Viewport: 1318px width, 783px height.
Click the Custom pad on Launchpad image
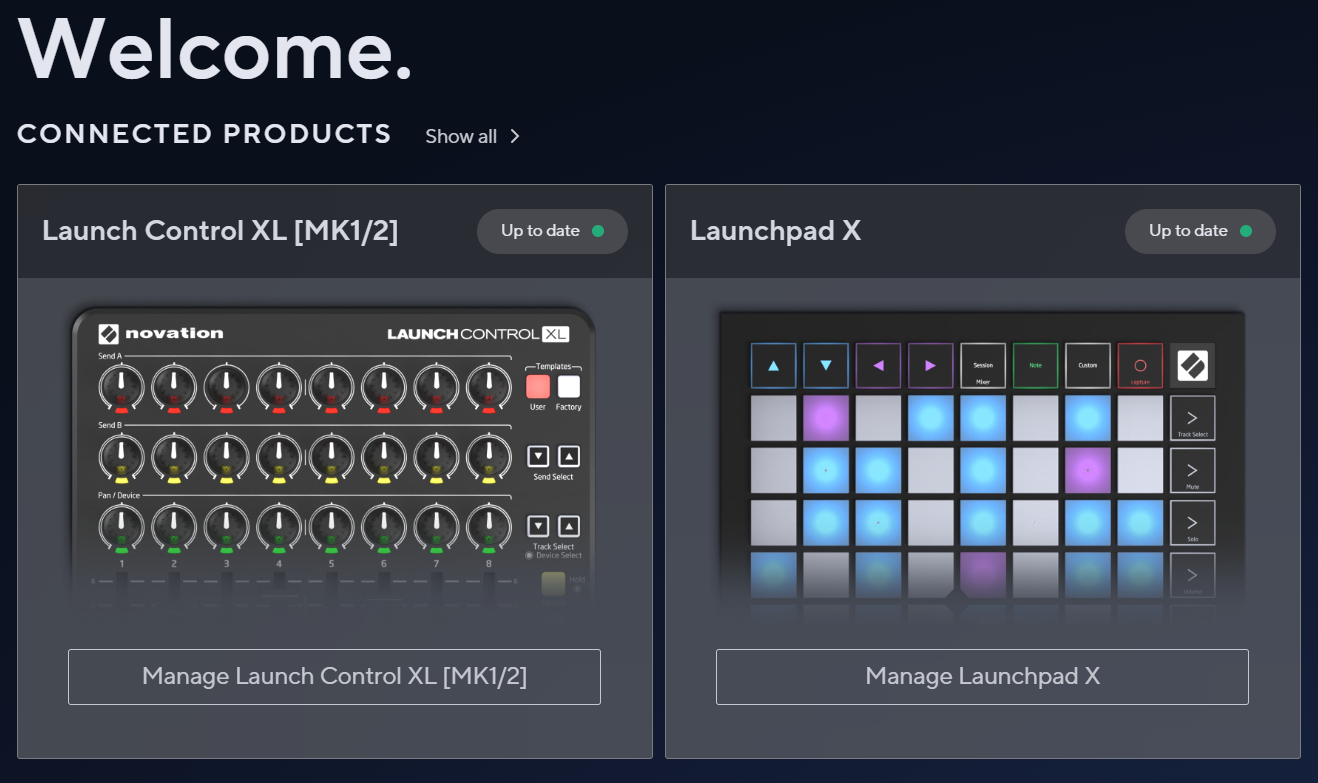click(x=1088, y=366)
